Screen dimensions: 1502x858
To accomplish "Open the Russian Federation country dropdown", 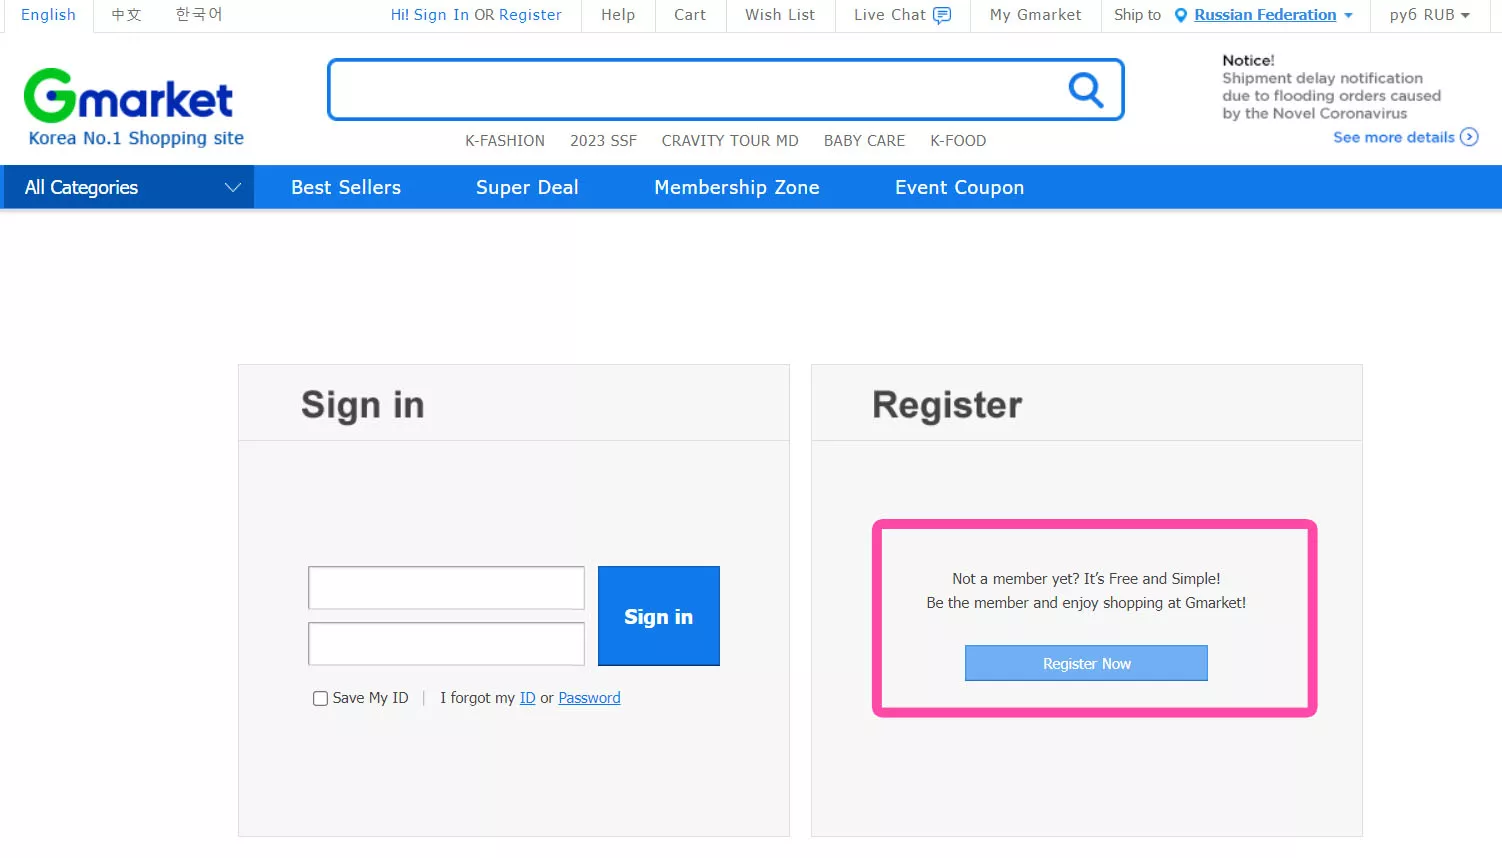I will pyautogui.click(x=1273, y=15).
